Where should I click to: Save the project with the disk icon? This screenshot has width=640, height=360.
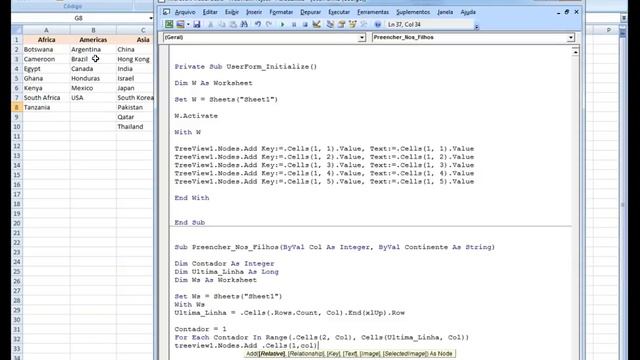pyautogui.click(x=197, y=24)
